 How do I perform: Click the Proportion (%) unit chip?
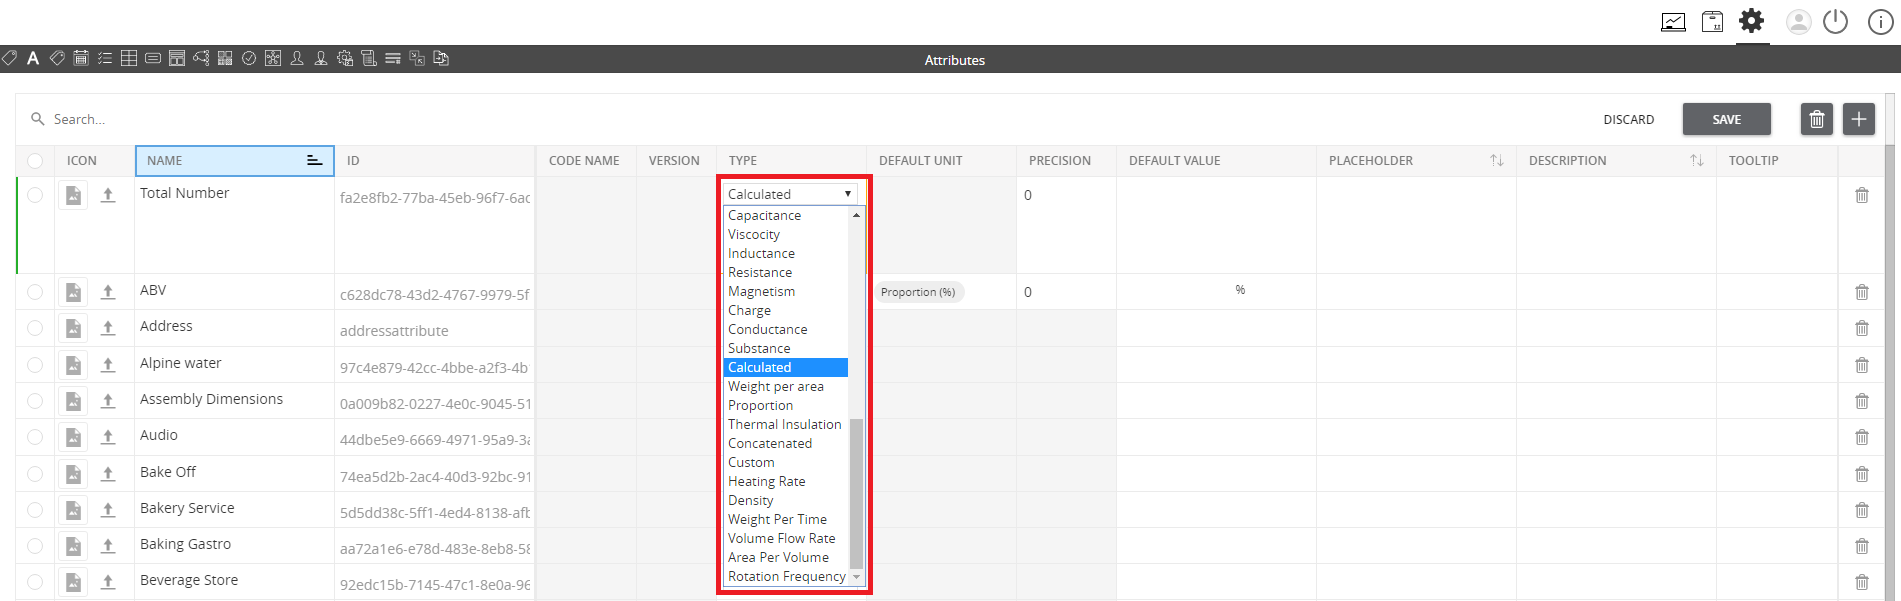pyautogui.click(x=918, y=292)
